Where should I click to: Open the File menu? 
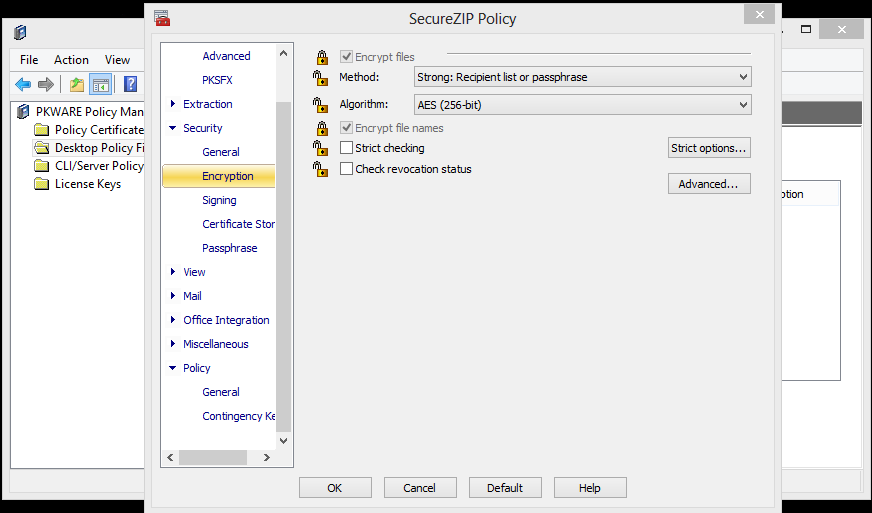pyautogui.click(x=29, y=60)
